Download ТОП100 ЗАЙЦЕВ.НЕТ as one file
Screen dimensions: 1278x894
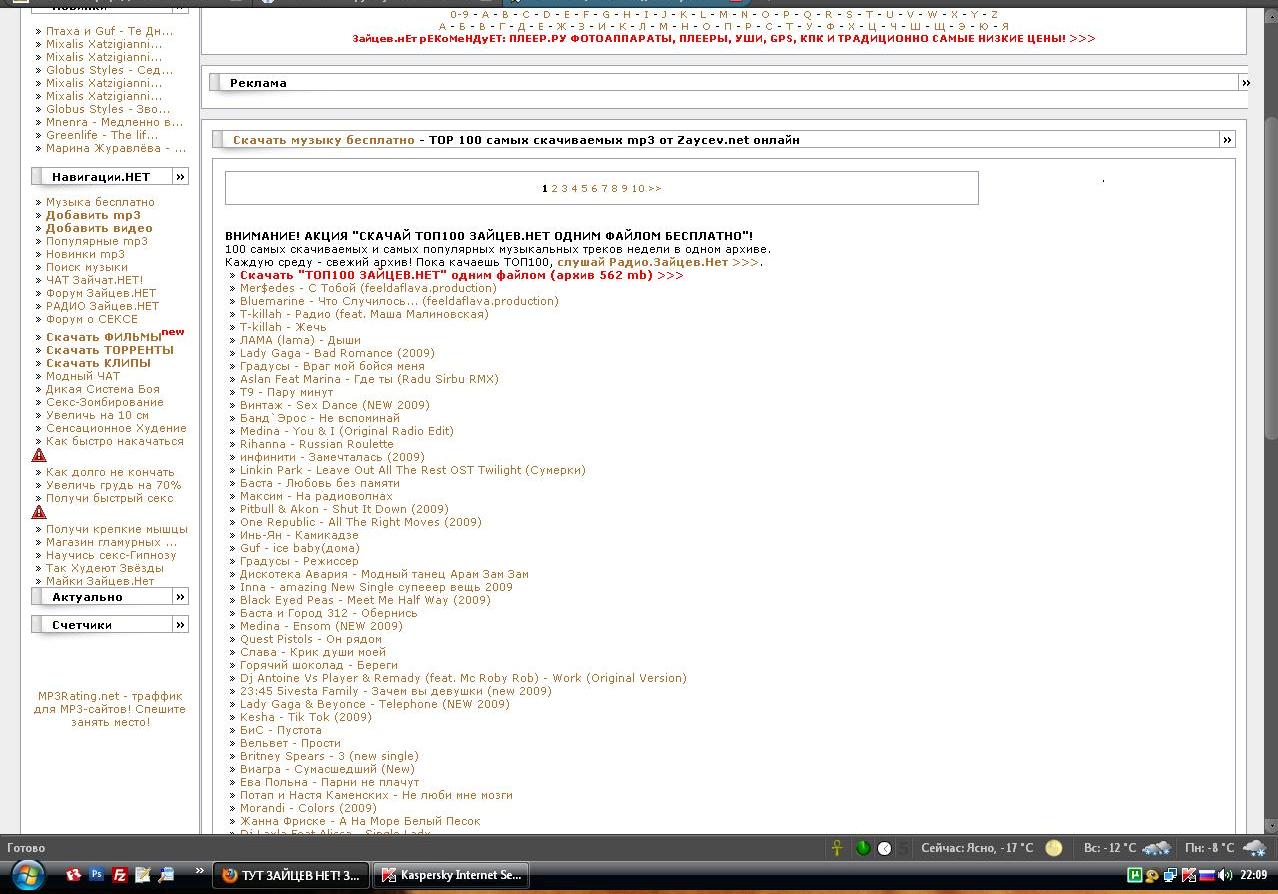coord(461,275)
